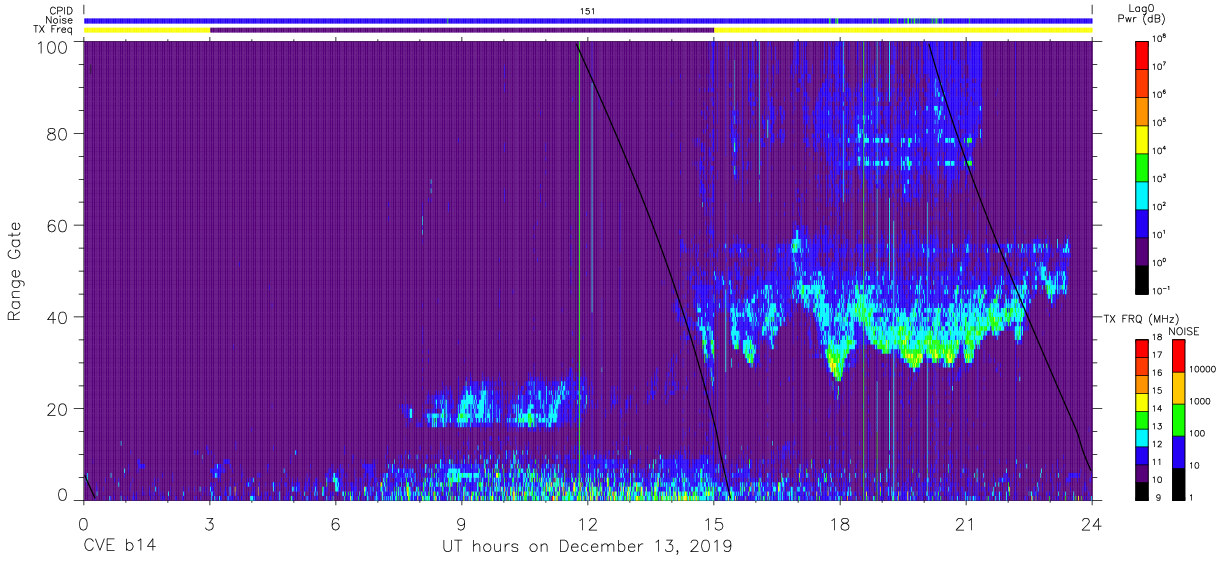1228x567 pixels.
Task: Pick the red top segment of power colorbar
Action: pyautogui.click(x=1143, y=53)
